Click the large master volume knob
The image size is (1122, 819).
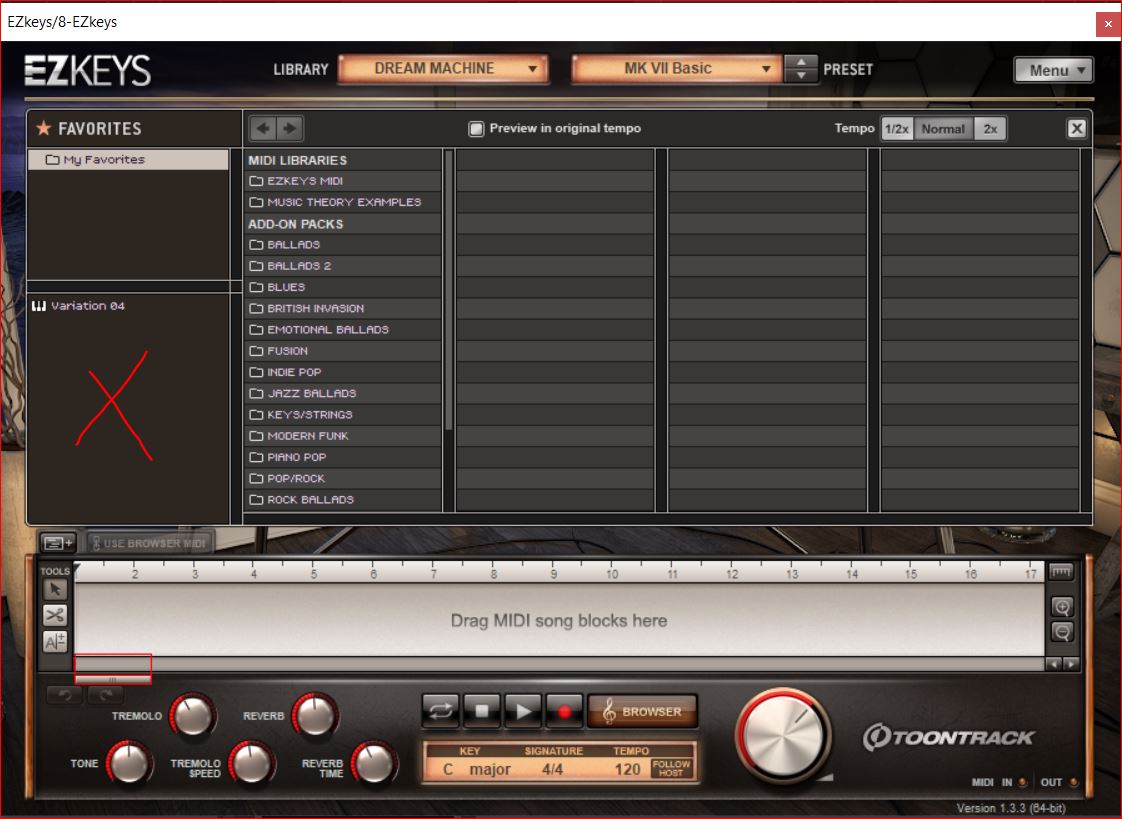point(785,735)
